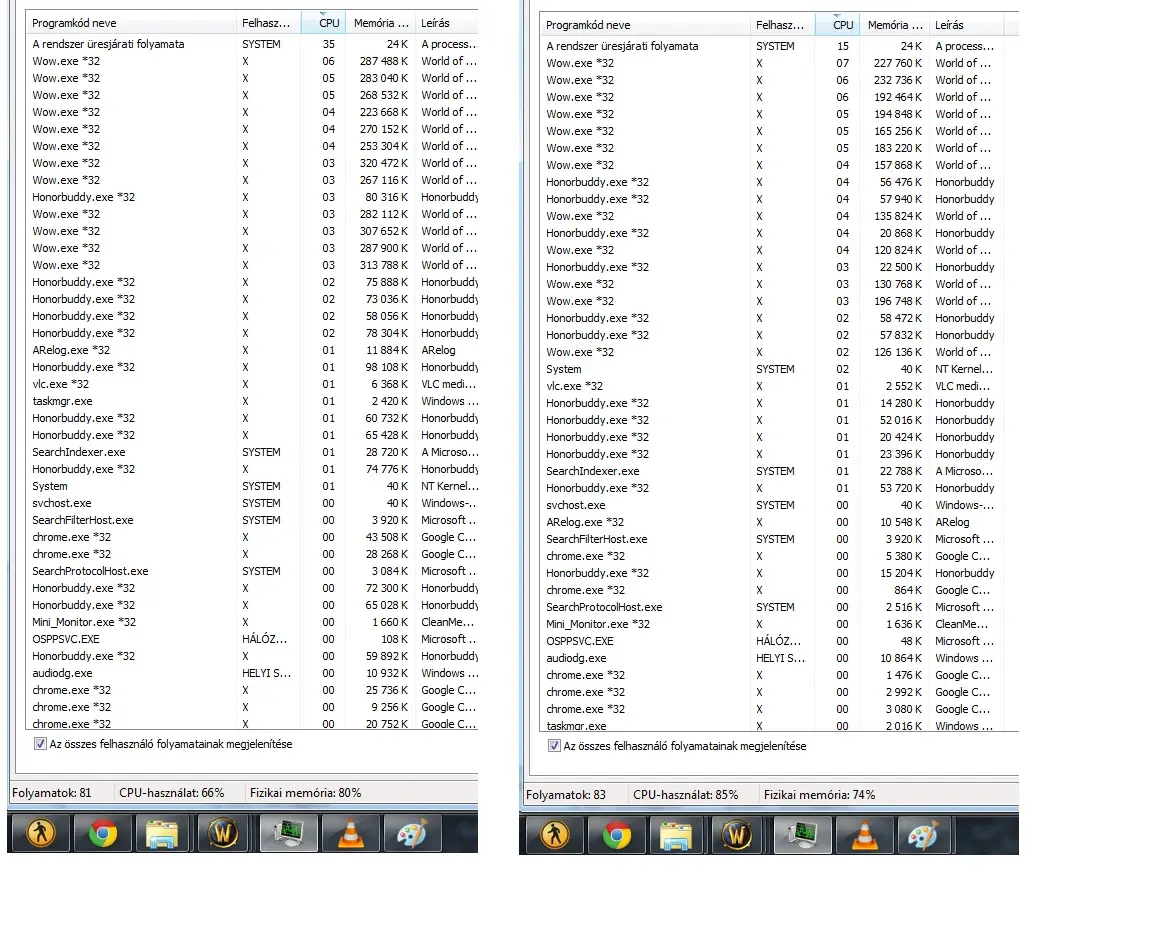Screen dimensions: 1152x944
Task: Sort by Memória column in left window
Action: (x=381, y=23)
